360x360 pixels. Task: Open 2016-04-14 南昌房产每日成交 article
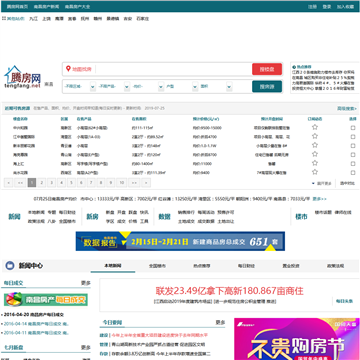(36, 324)
